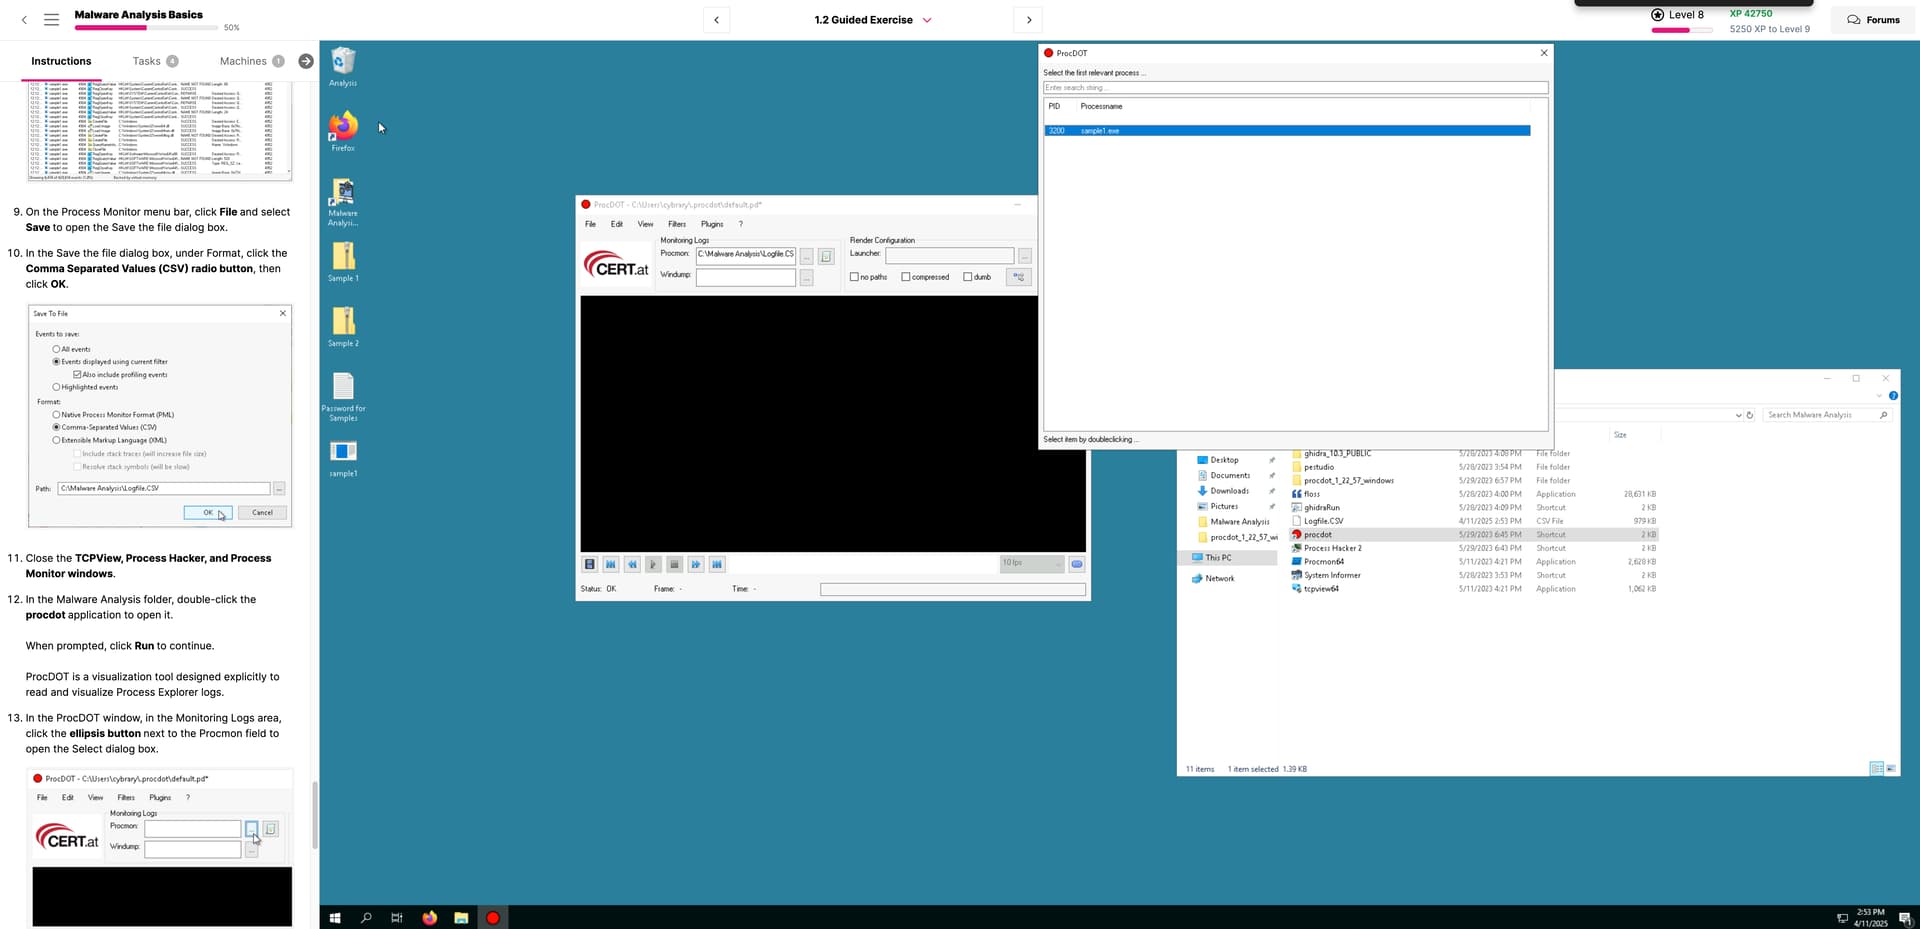Click the play button in ProcDOT
The width and height of the screenshot is (1920, 929).
[x=653, y=564]
